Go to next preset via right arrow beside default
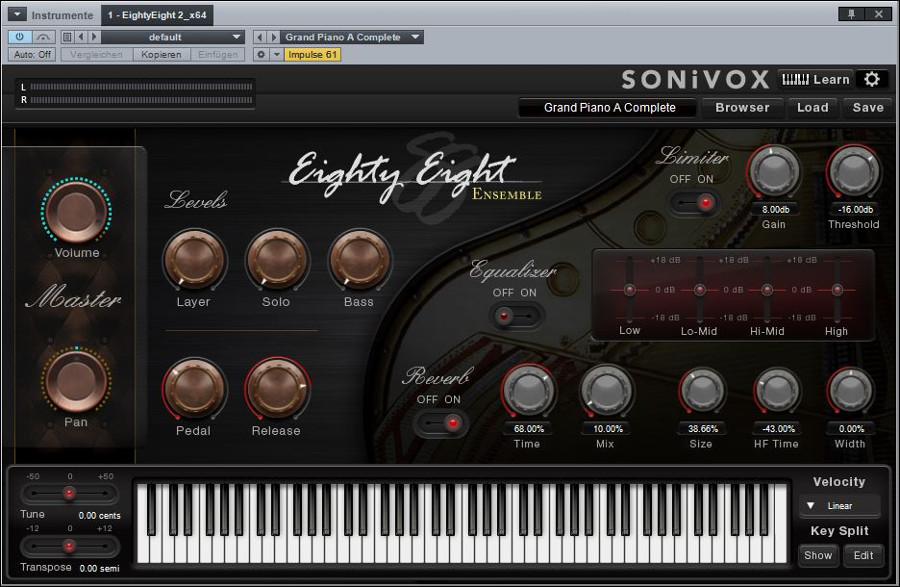 [94, 37]
